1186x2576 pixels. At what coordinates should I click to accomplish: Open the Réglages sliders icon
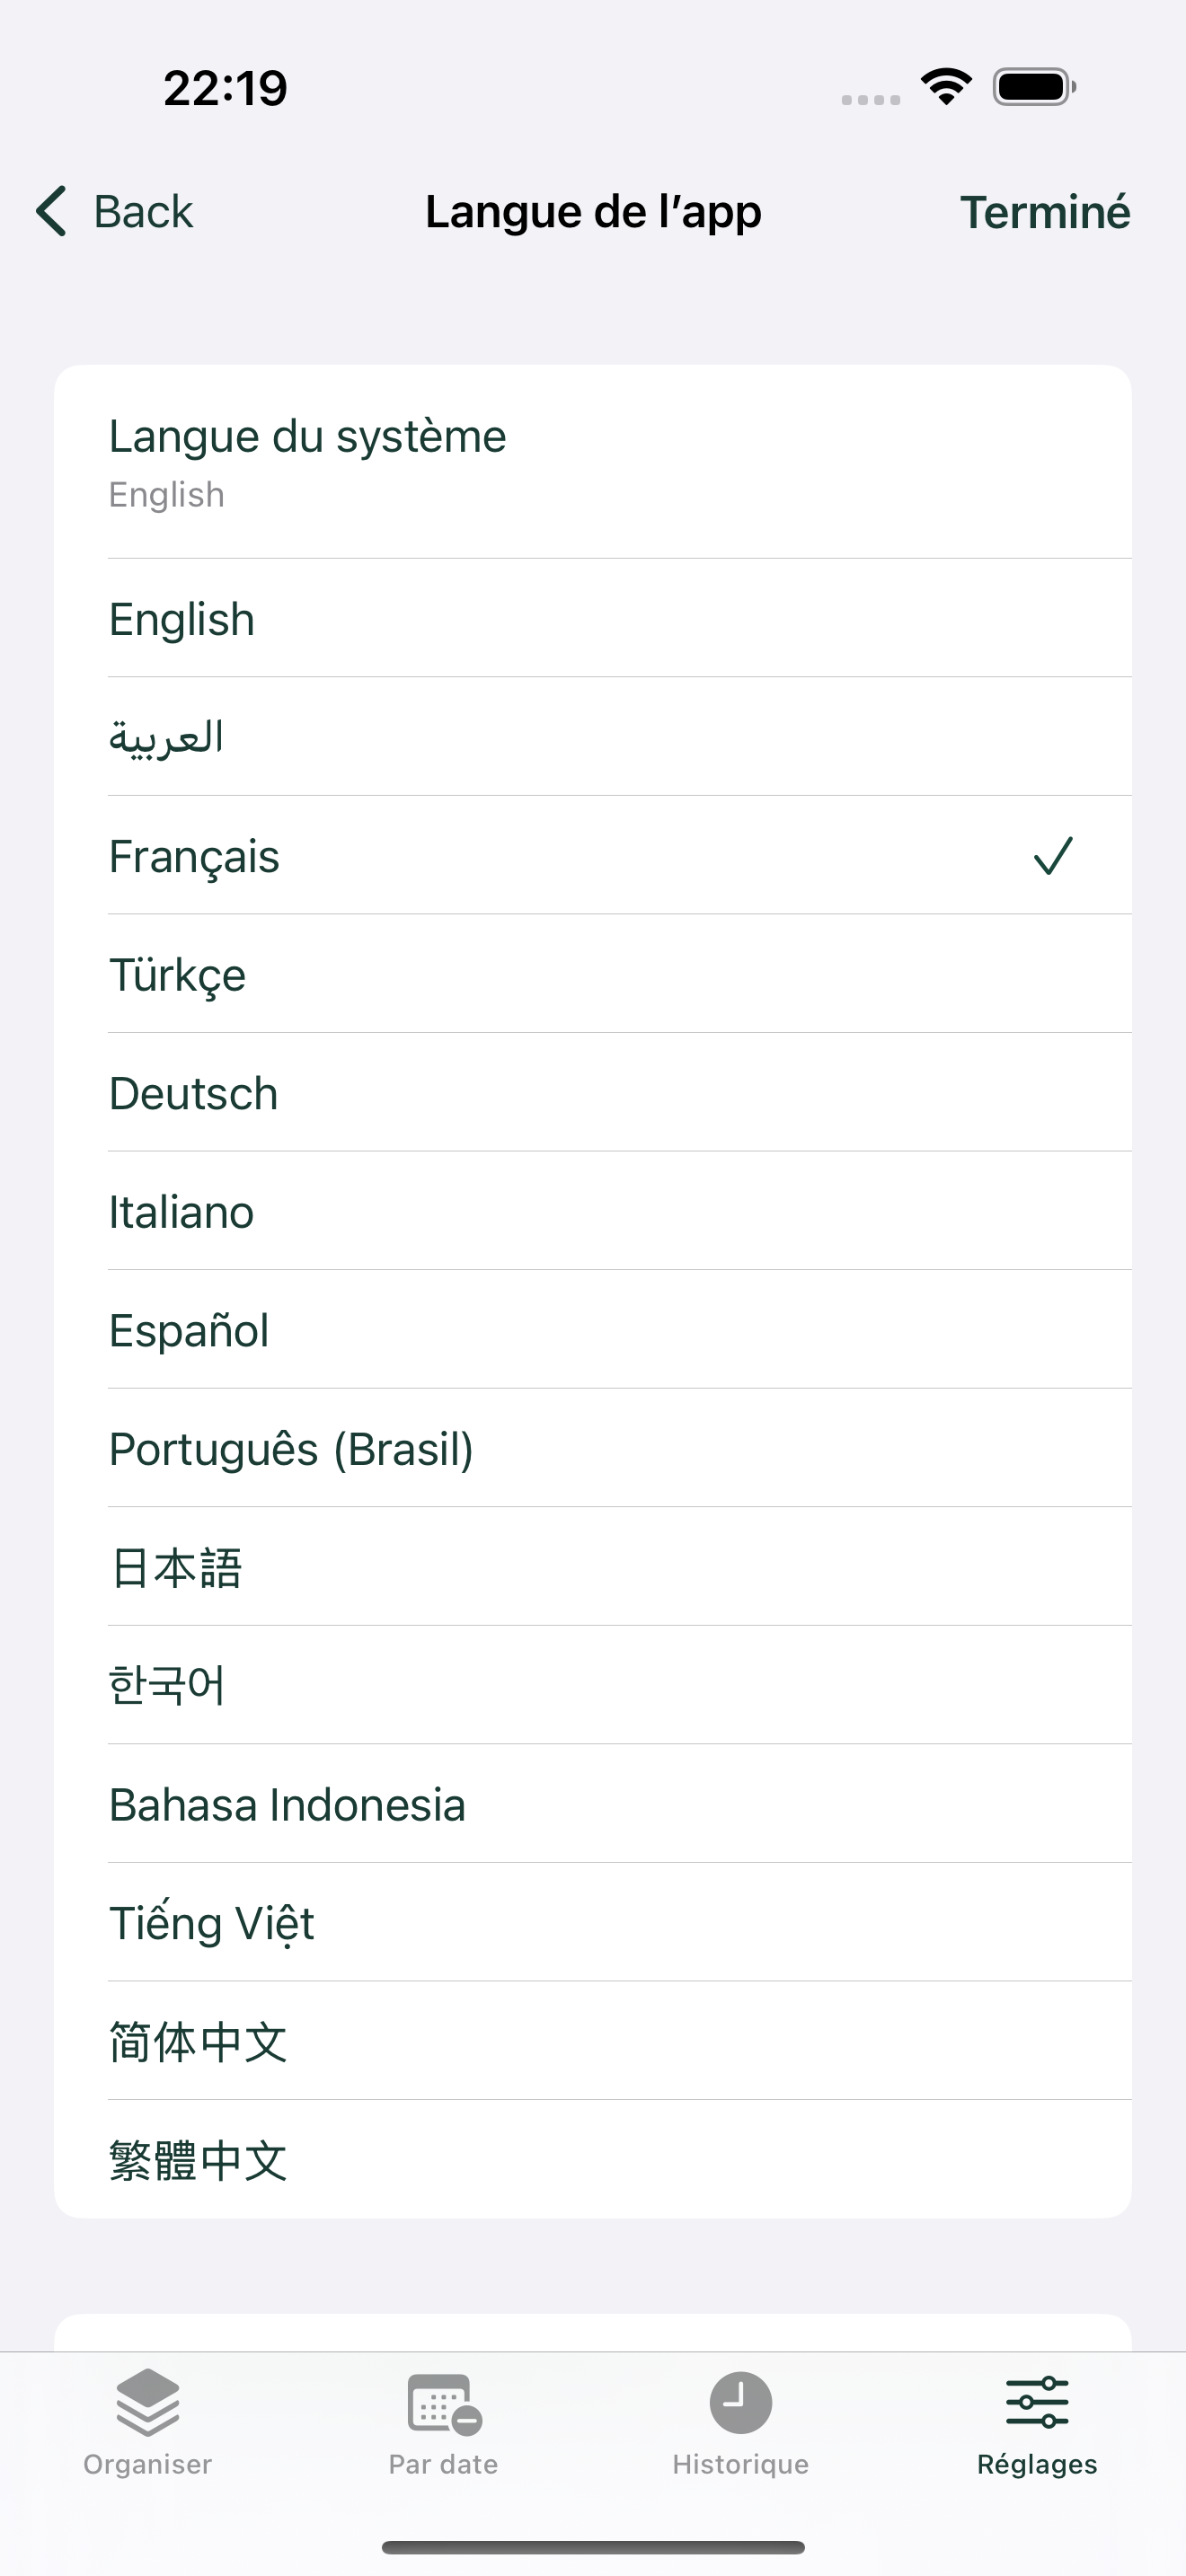click(1037, 2402)
